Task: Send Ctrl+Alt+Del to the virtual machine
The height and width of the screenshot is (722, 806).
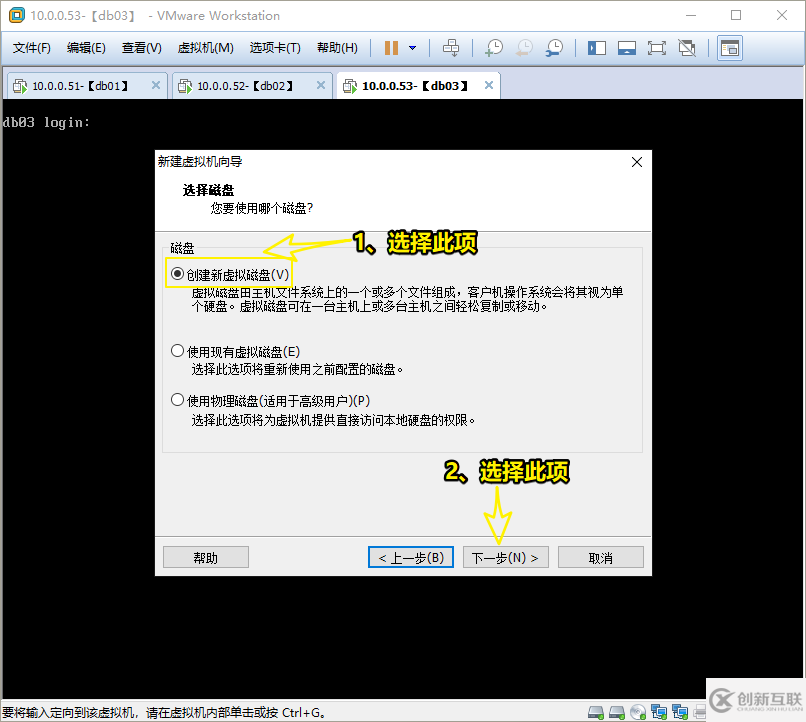Action: click(451, 48)
